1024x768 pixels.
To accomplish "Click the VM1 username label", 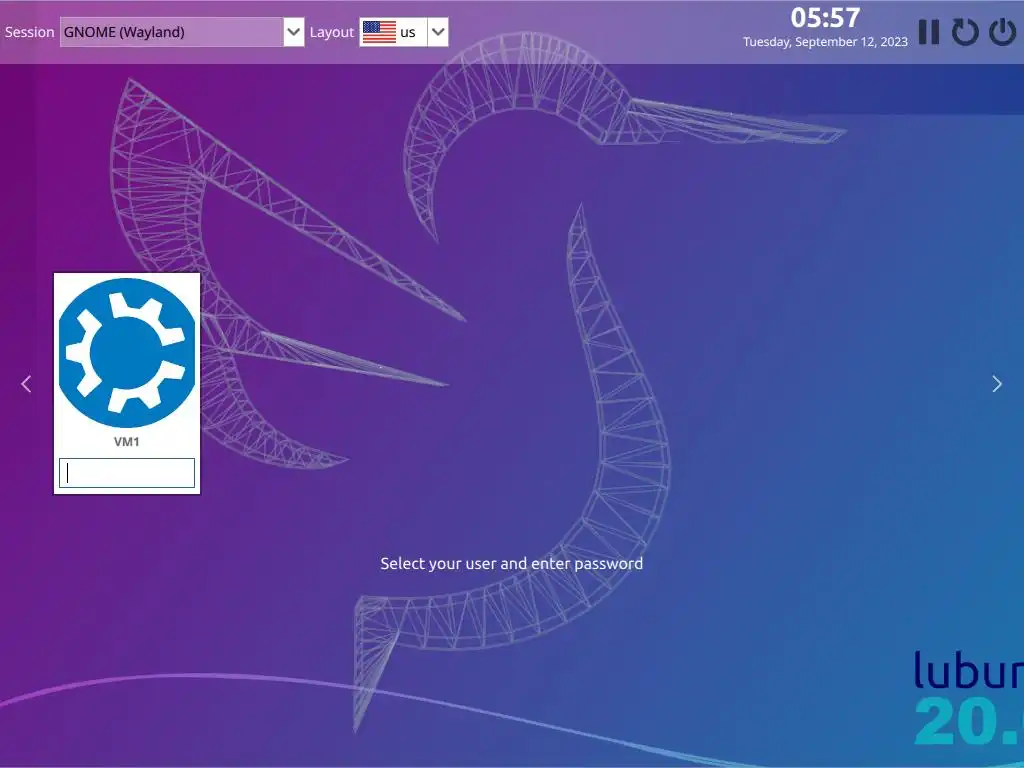I will [127, 441].
